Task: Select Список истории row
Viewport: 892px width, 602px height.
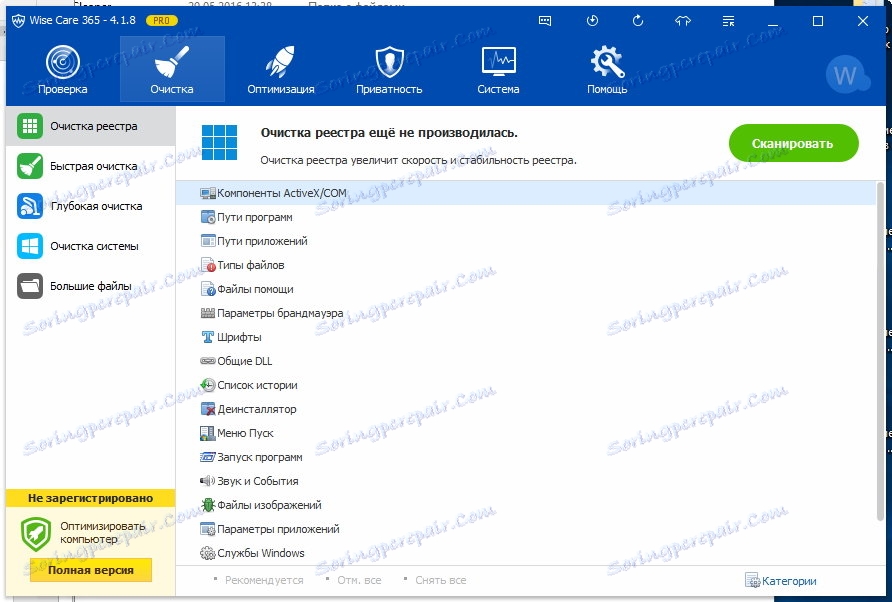Action: 526,385
